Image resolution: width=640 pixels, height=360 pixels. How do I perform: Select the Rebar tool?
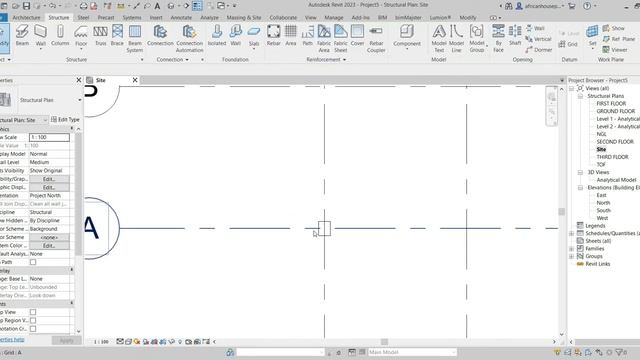click(273, 36)
